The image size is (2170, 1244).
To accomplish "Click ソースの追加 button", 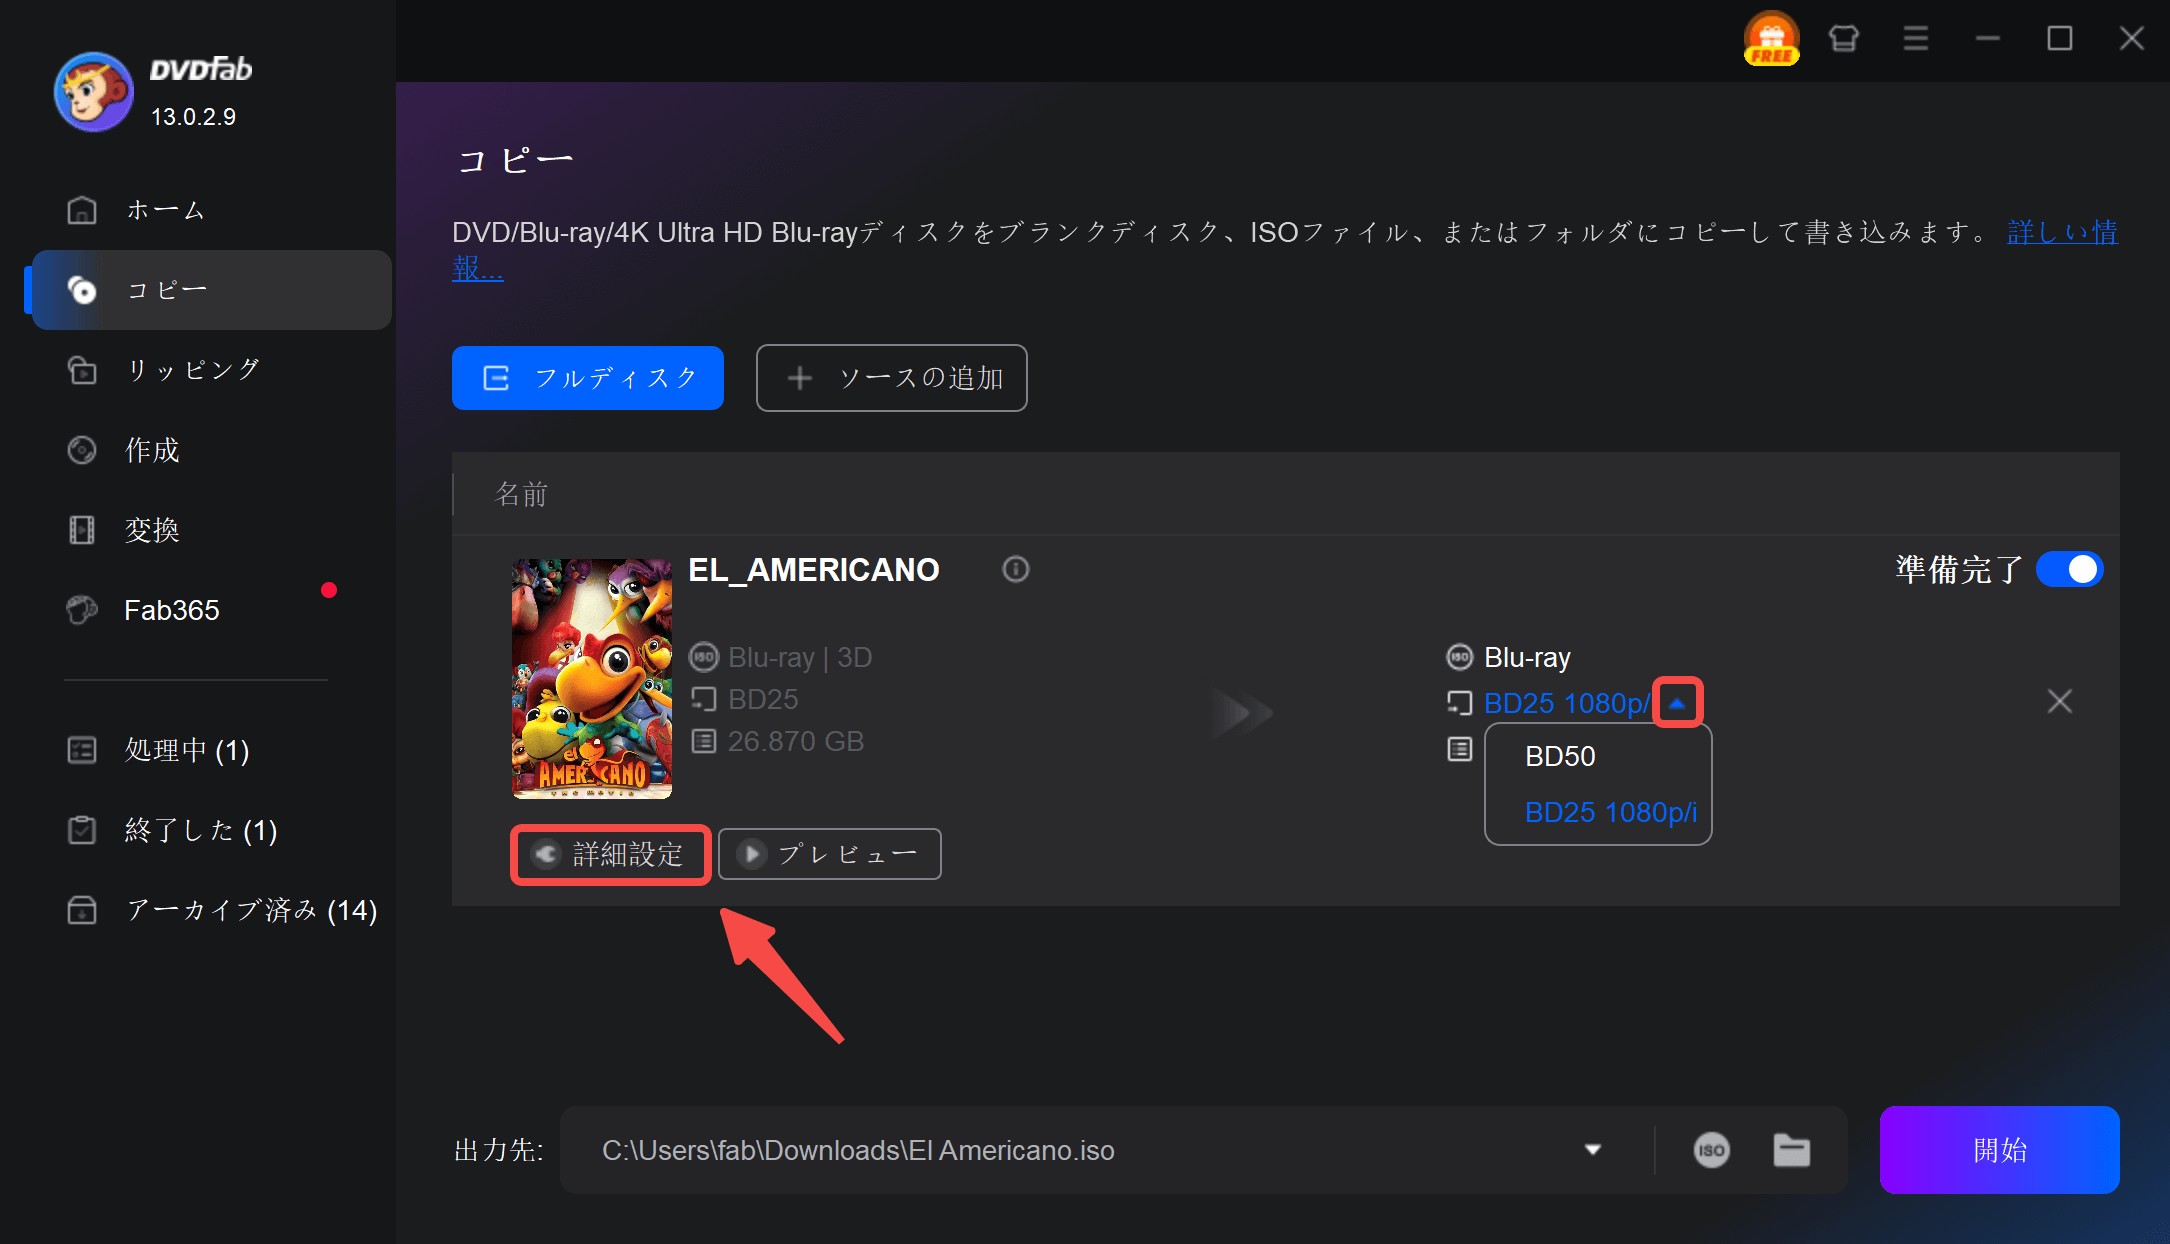I will point(891,378).
